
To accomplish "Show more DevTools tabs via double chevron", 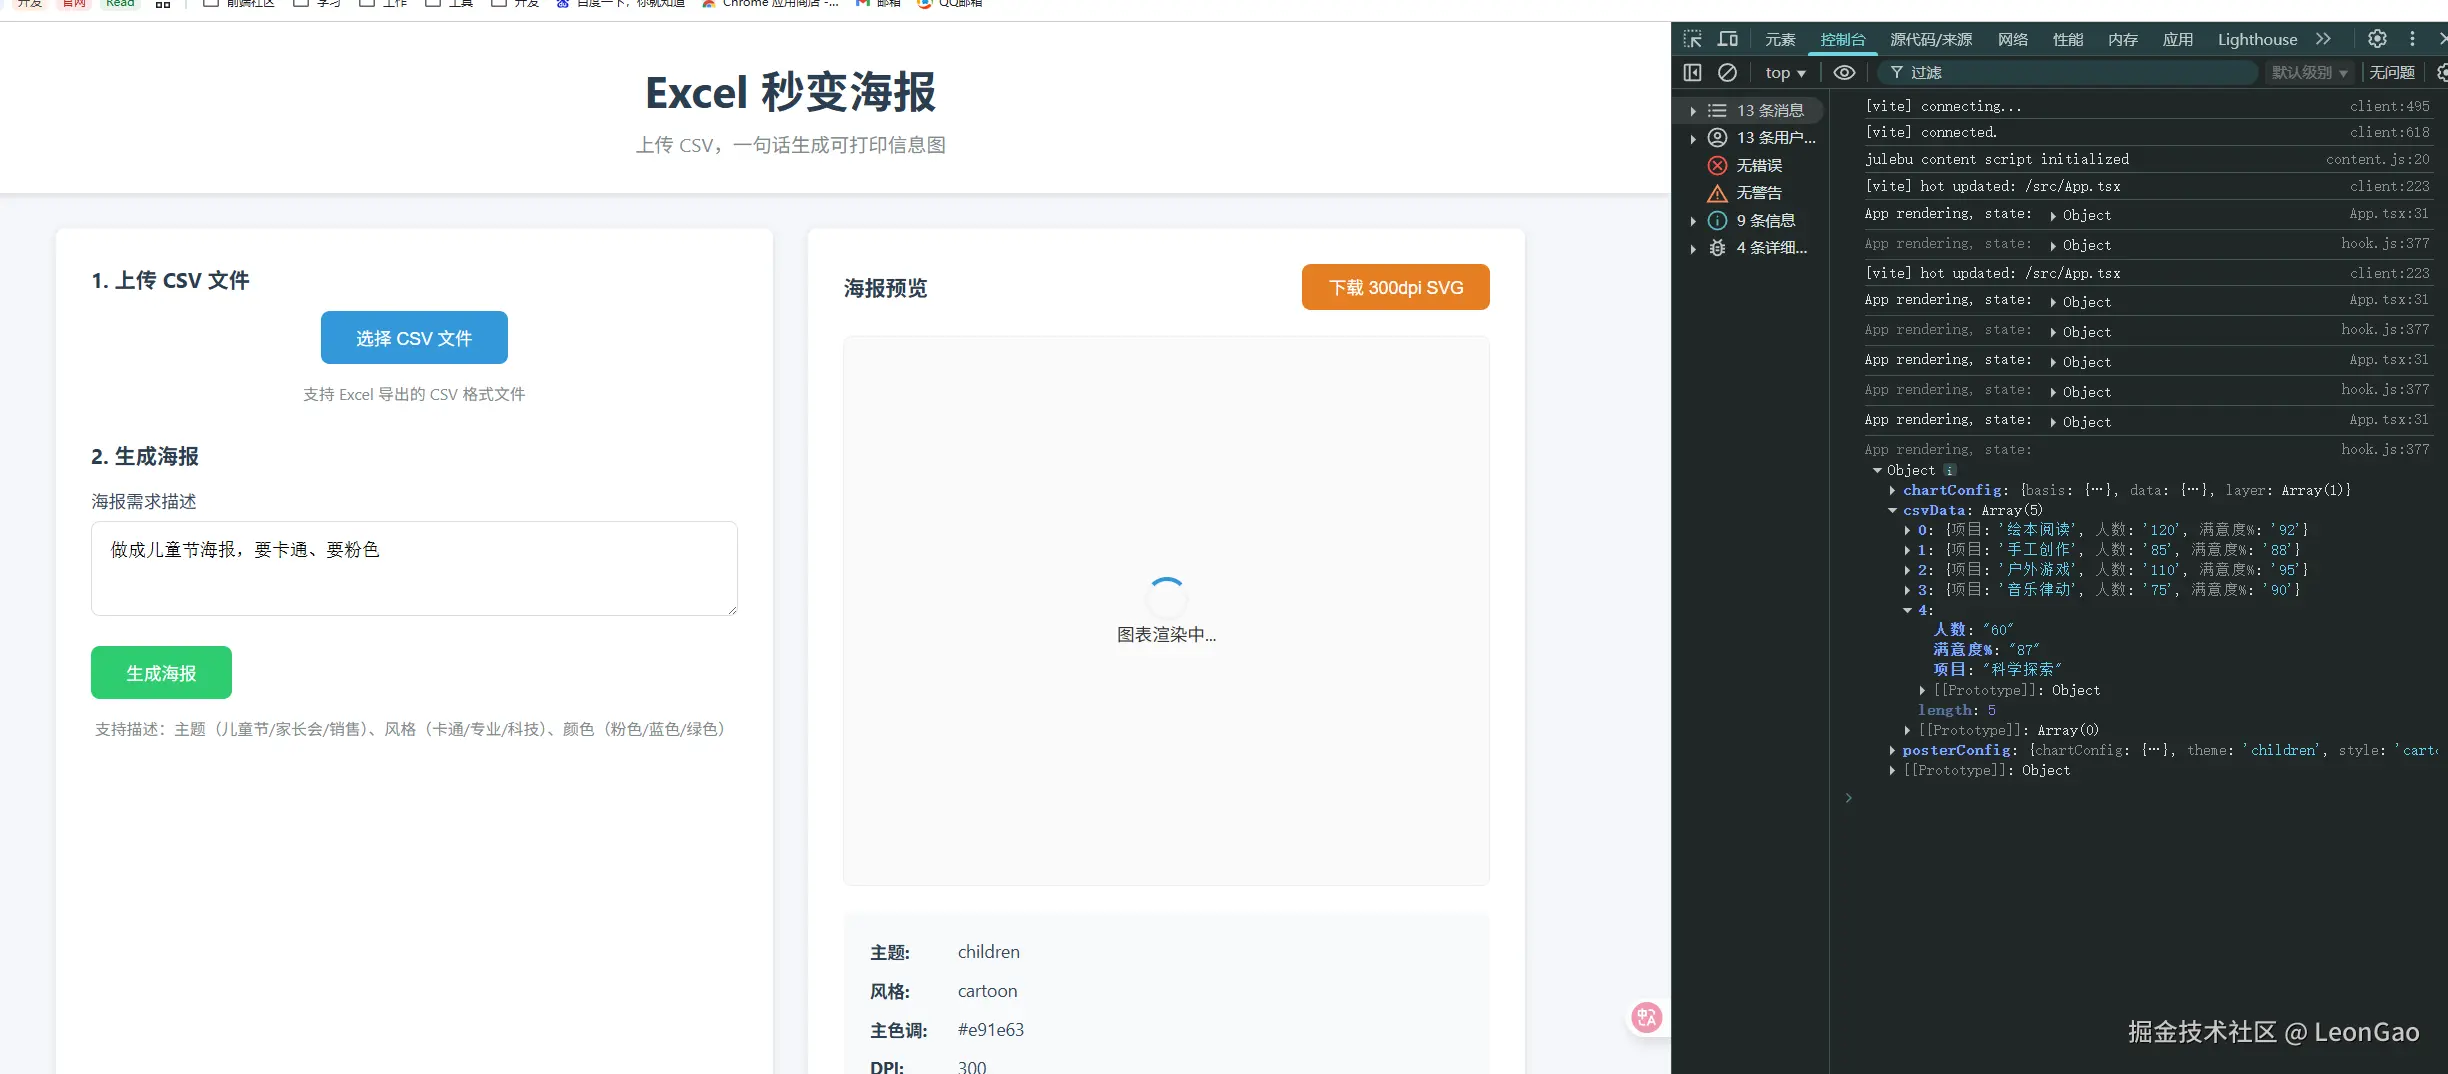I will (x=2323, y=39).
